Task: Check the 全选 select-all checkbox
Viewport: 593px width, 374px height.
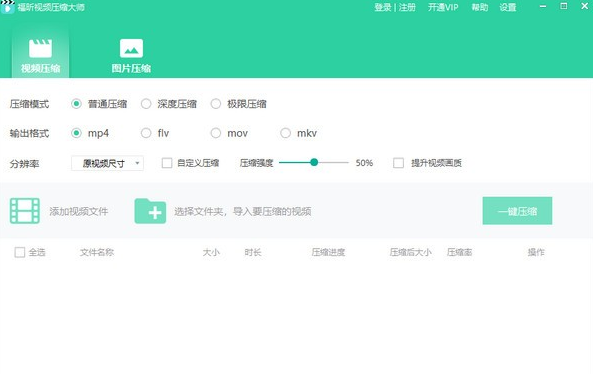Action: point(20,252)
